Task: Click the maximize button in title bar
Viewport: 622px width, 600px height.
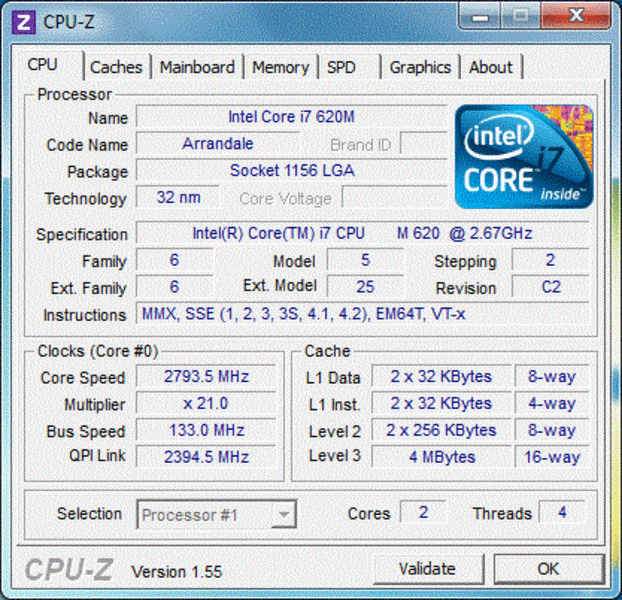Action: point(520,17)
